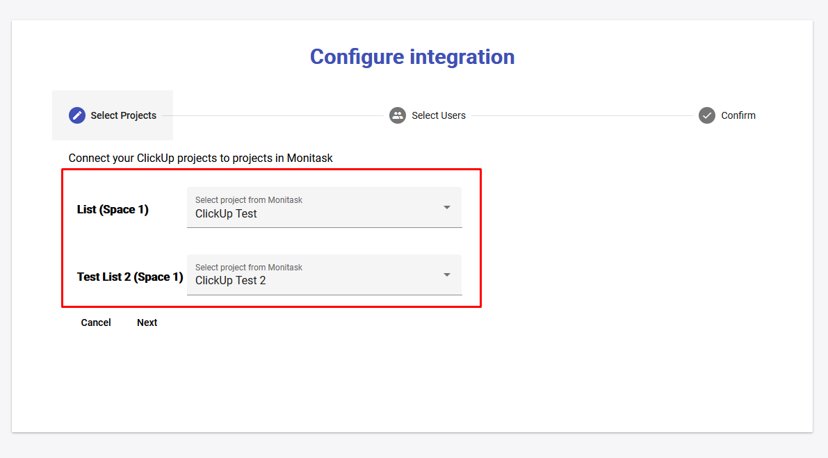
Task: Jump to the Confirm step label
Action: pos(738,115)
